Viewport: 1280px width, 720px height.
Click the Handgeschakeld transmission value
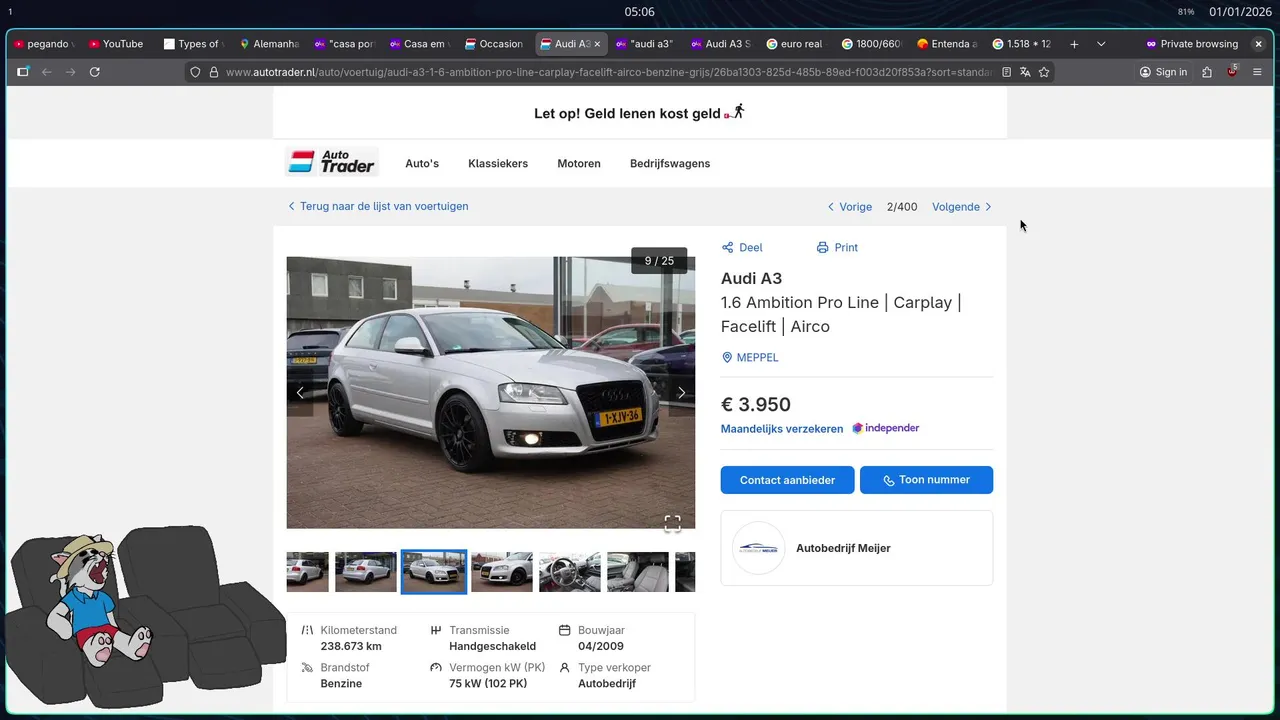(493, 646)
